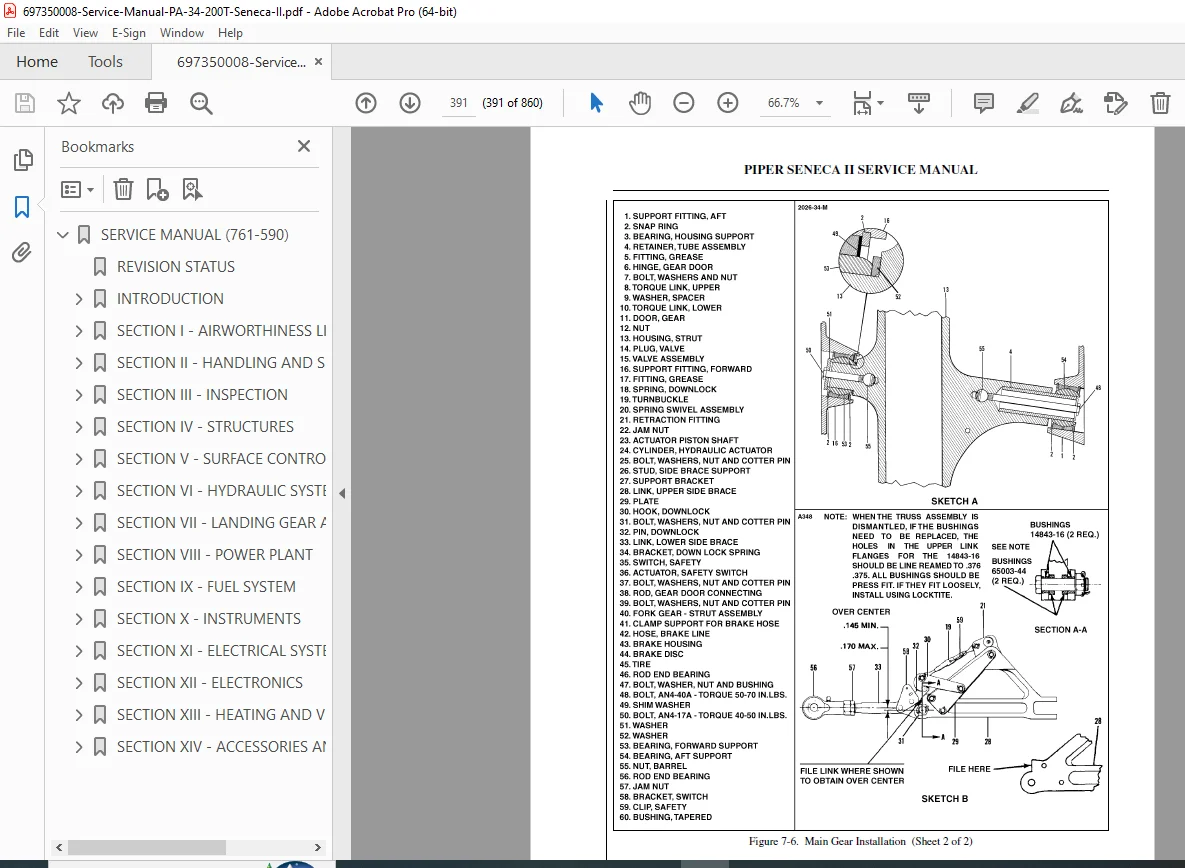This screenshot has height=868, width=1185.
Task: Zoom out using the minus icon
Action: 683,103
